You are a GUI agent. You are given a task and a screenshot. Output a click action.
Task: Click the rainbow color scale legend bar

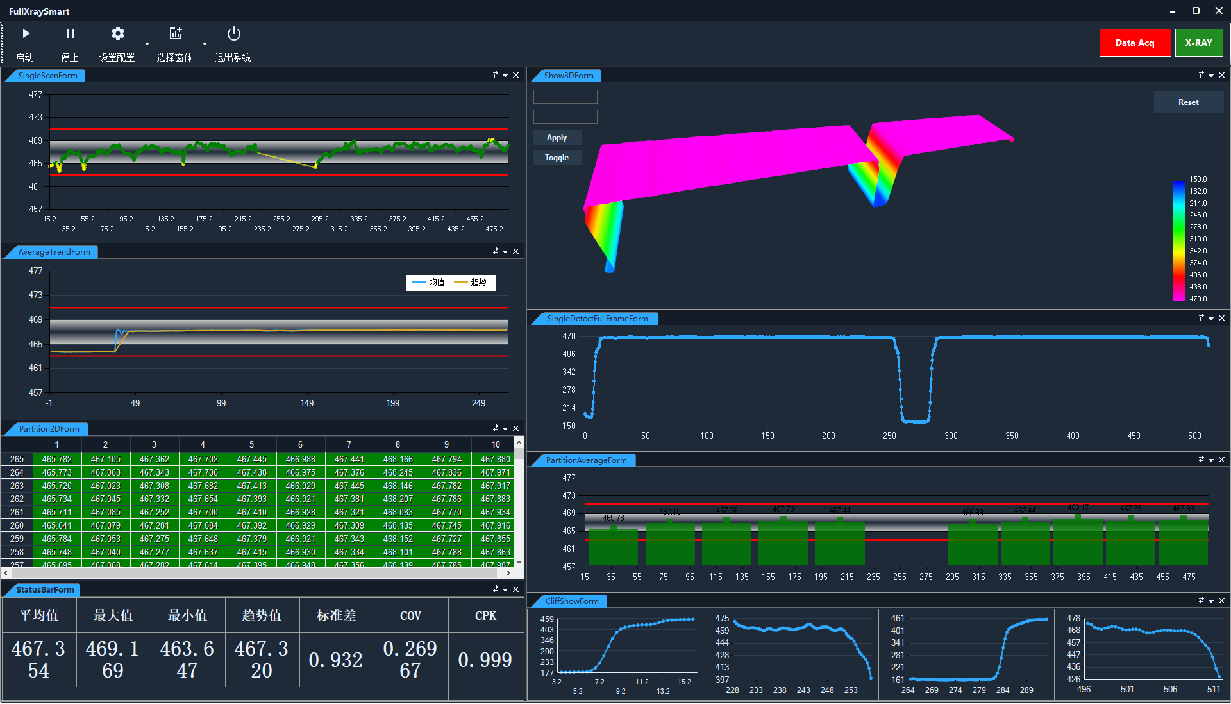point(1179,241)
